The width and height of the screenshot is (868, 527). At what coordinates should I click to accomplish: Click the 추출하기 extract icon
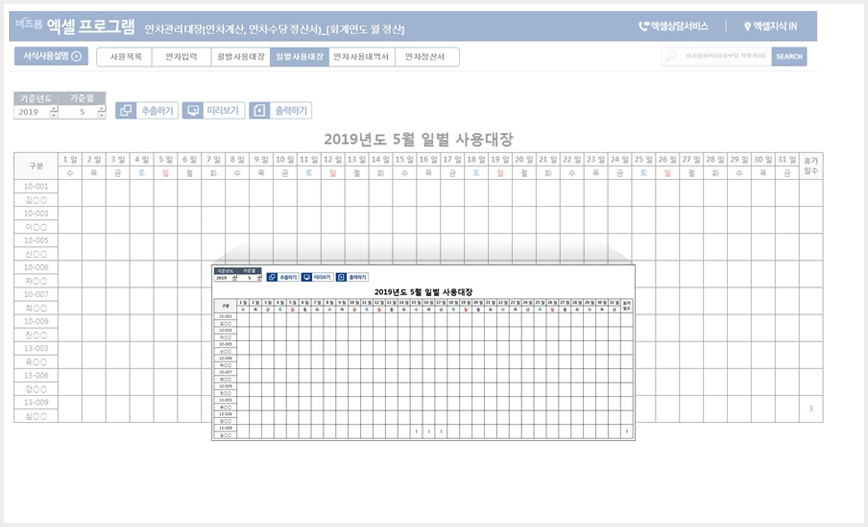[x=126, y=111]
